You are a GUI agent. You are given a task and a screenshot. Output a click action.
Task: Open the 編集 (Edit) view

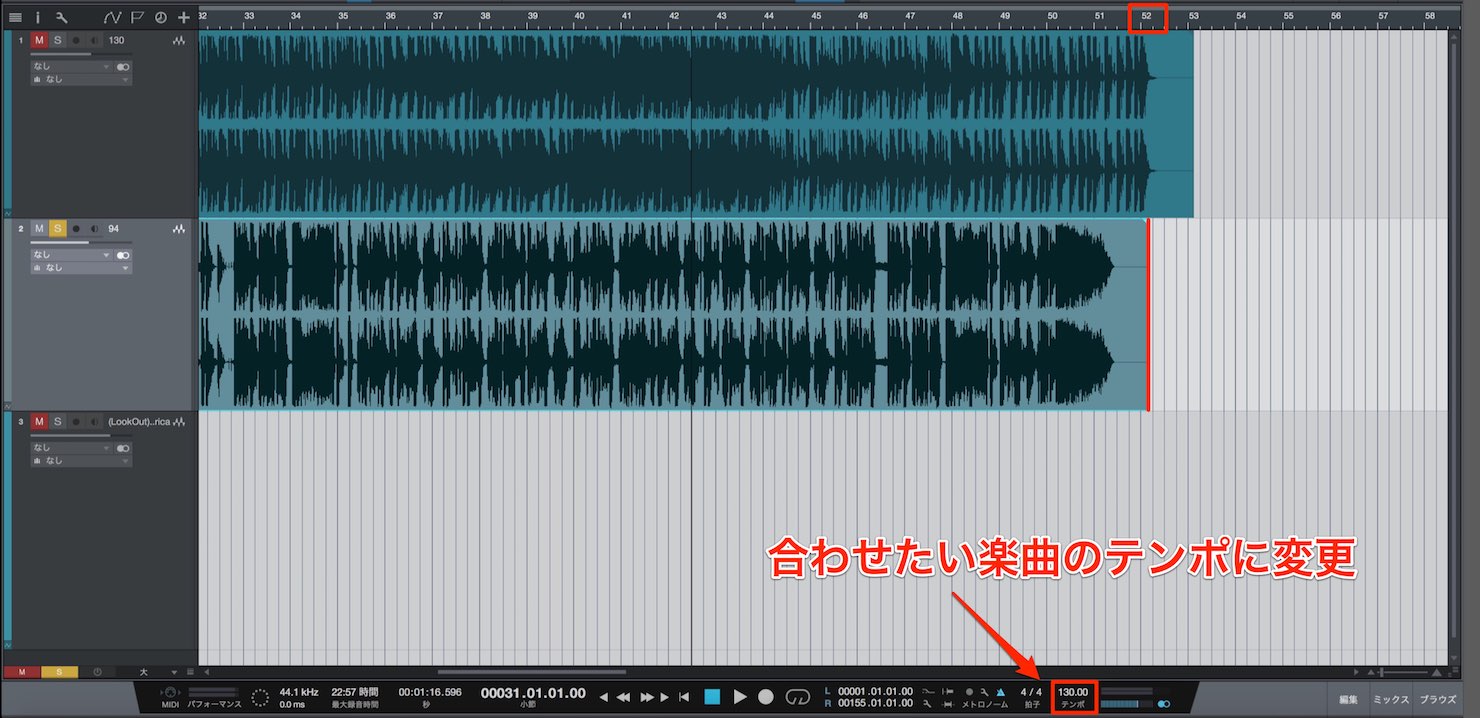tap(1349, 699)
